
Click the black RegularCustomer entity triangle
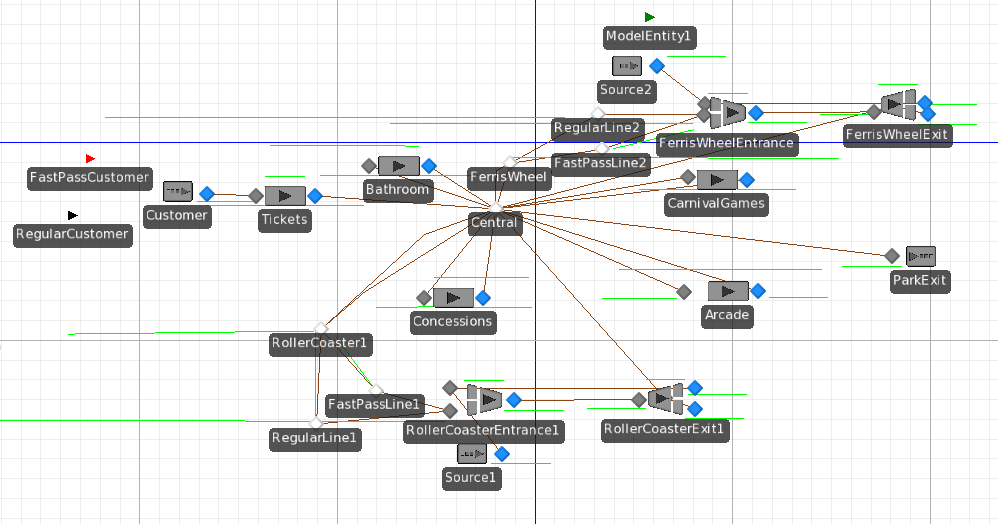[72, 215]
